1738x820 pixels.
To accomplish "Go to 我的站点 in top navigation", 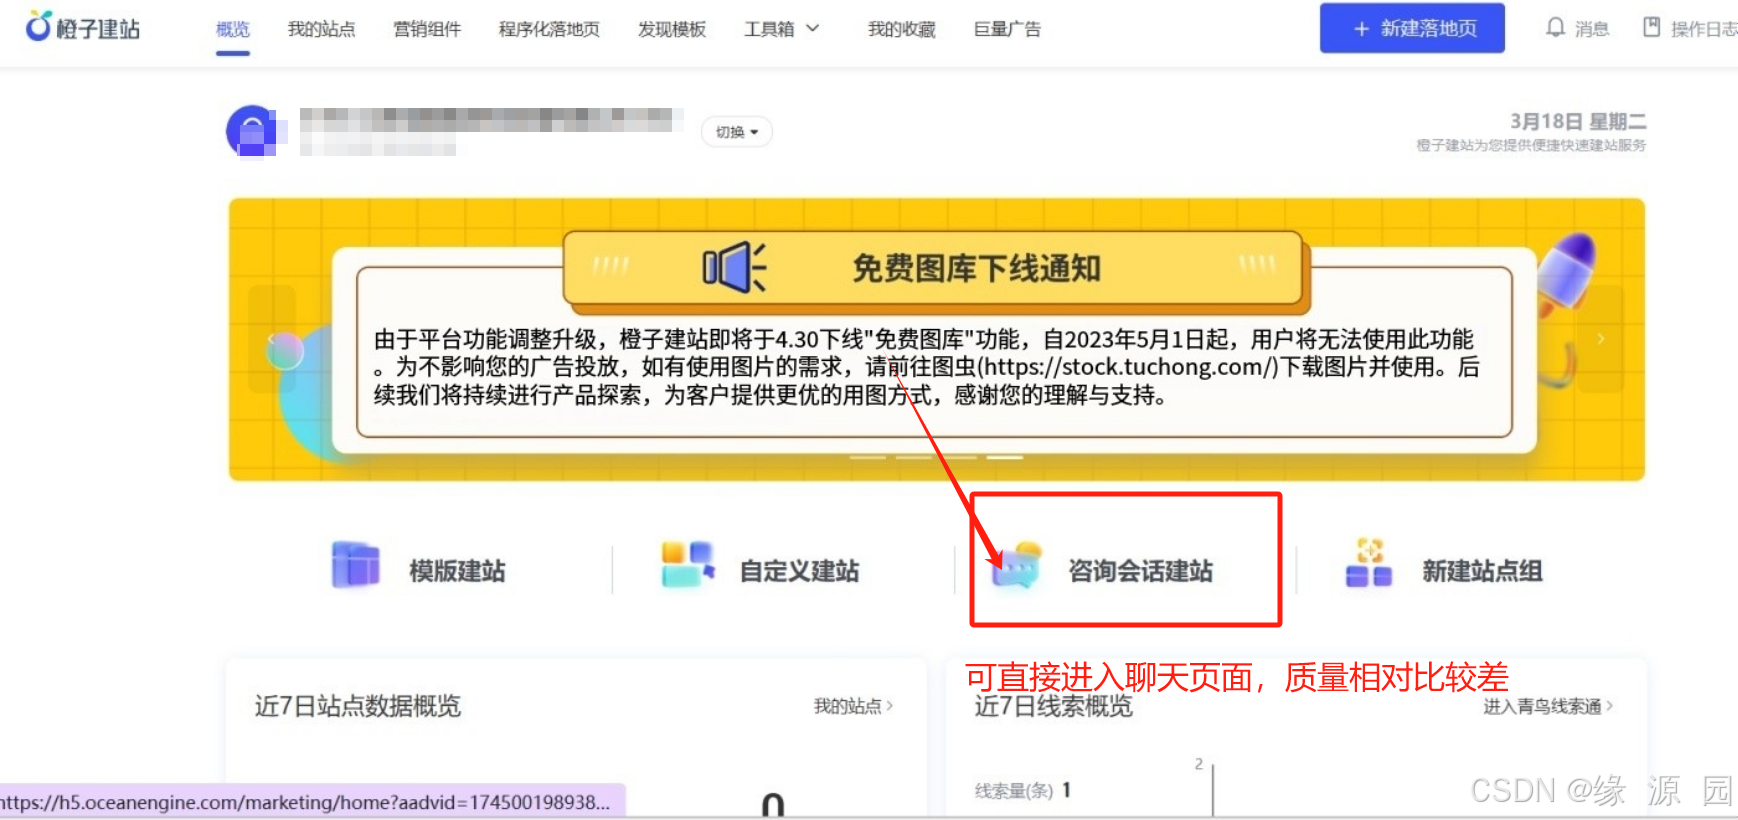I will [321, 29].
